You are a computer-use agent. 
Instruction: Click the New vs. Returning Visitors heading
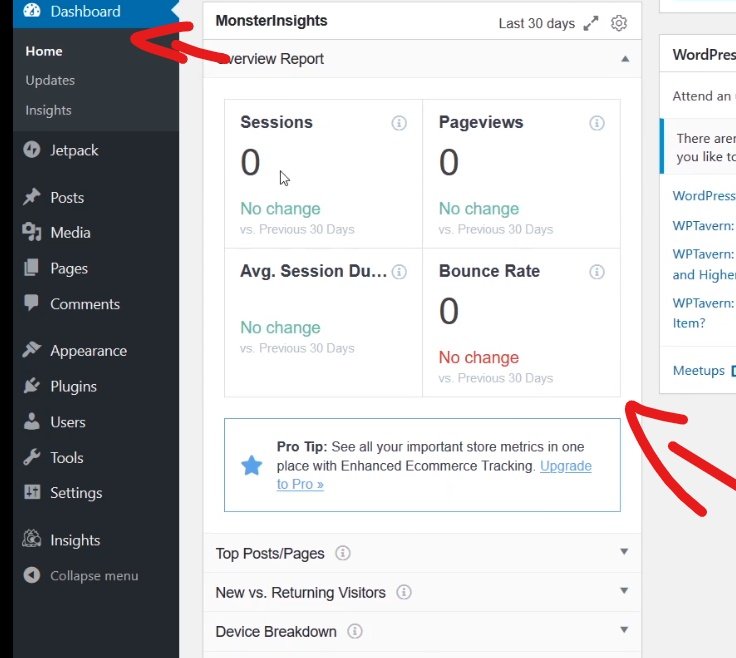click(300, 593)
